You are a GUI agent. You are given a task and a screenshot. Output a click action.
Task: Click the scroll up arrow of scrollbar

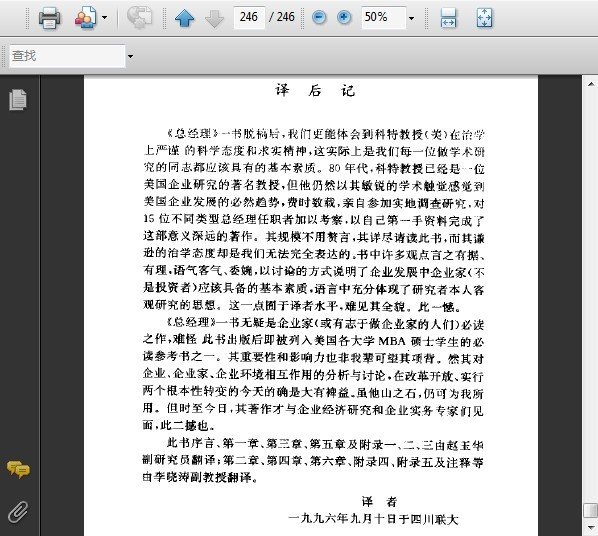590,84
